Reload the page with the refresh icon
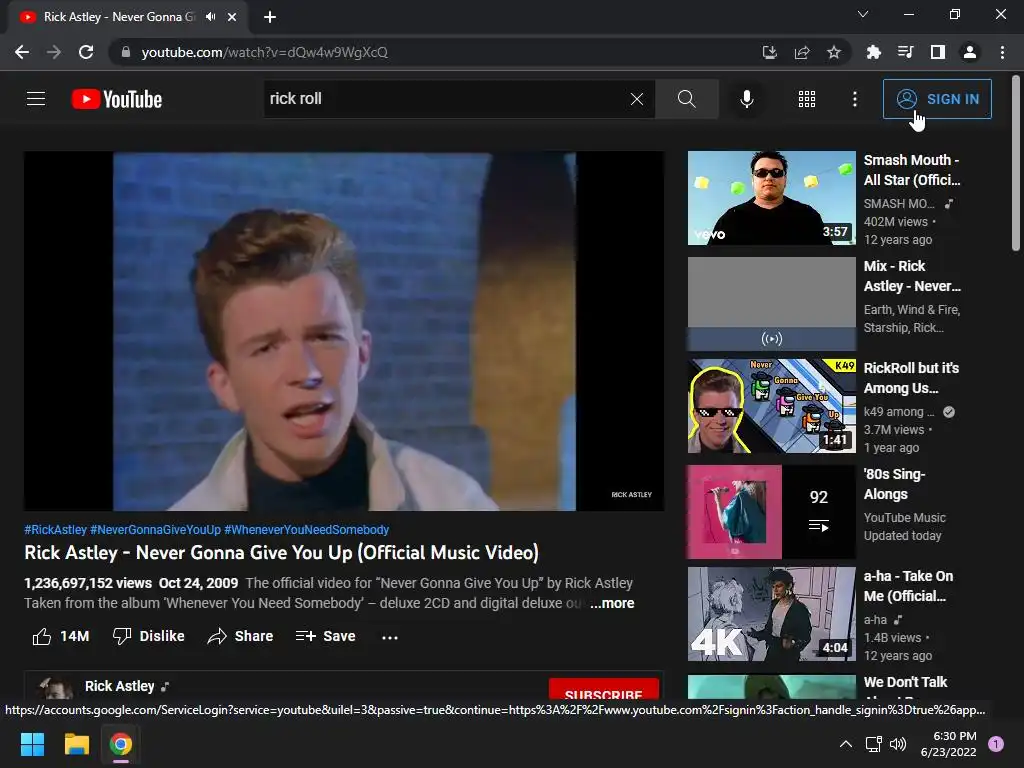 (86, 52)
